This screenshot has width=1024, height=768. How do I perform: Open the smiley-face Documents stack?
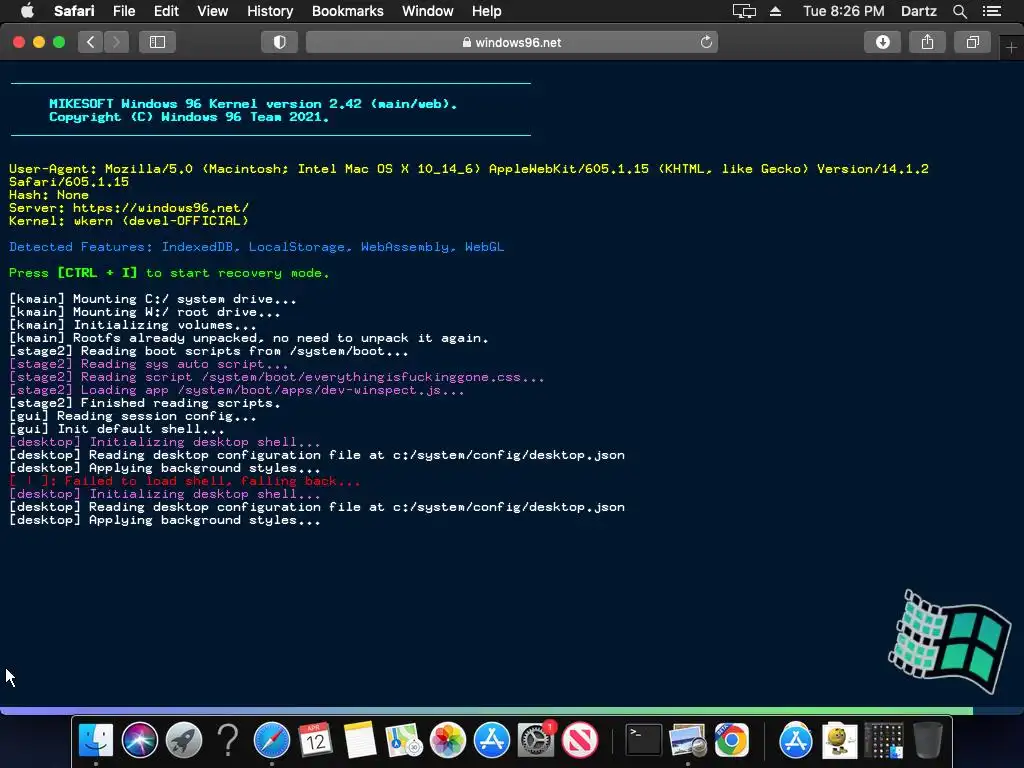[840, 740]
